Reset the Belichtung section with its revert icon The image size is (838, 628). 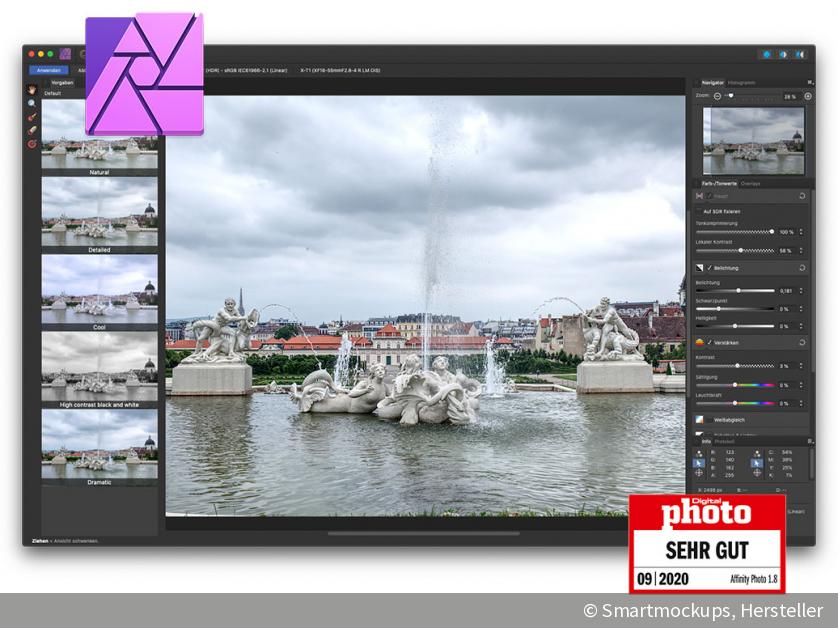[803, 269]
